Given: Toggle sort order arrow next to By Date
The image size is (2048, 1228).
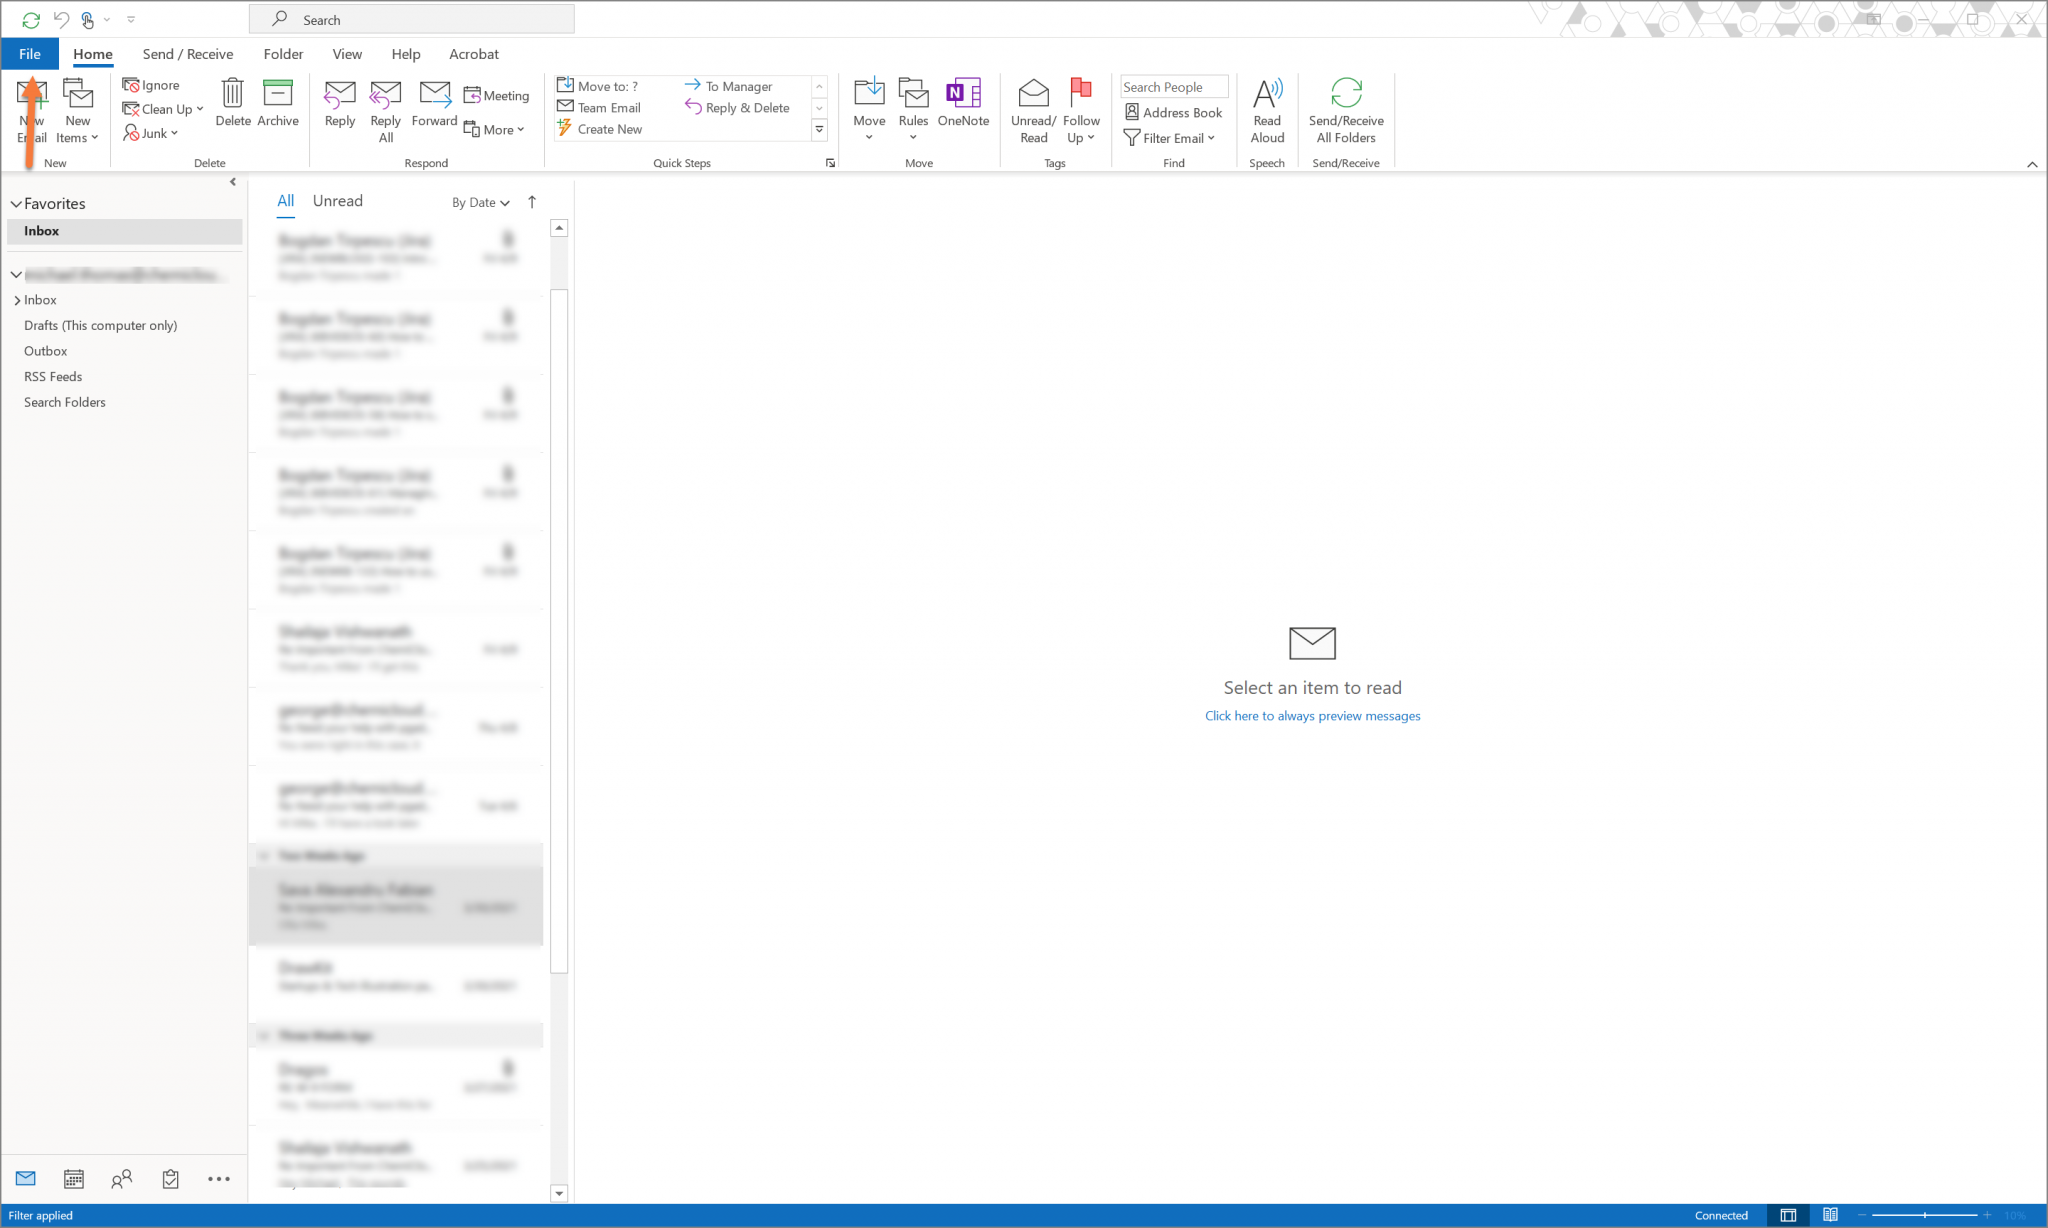Looking at the screenshot, I should [532, 202].
